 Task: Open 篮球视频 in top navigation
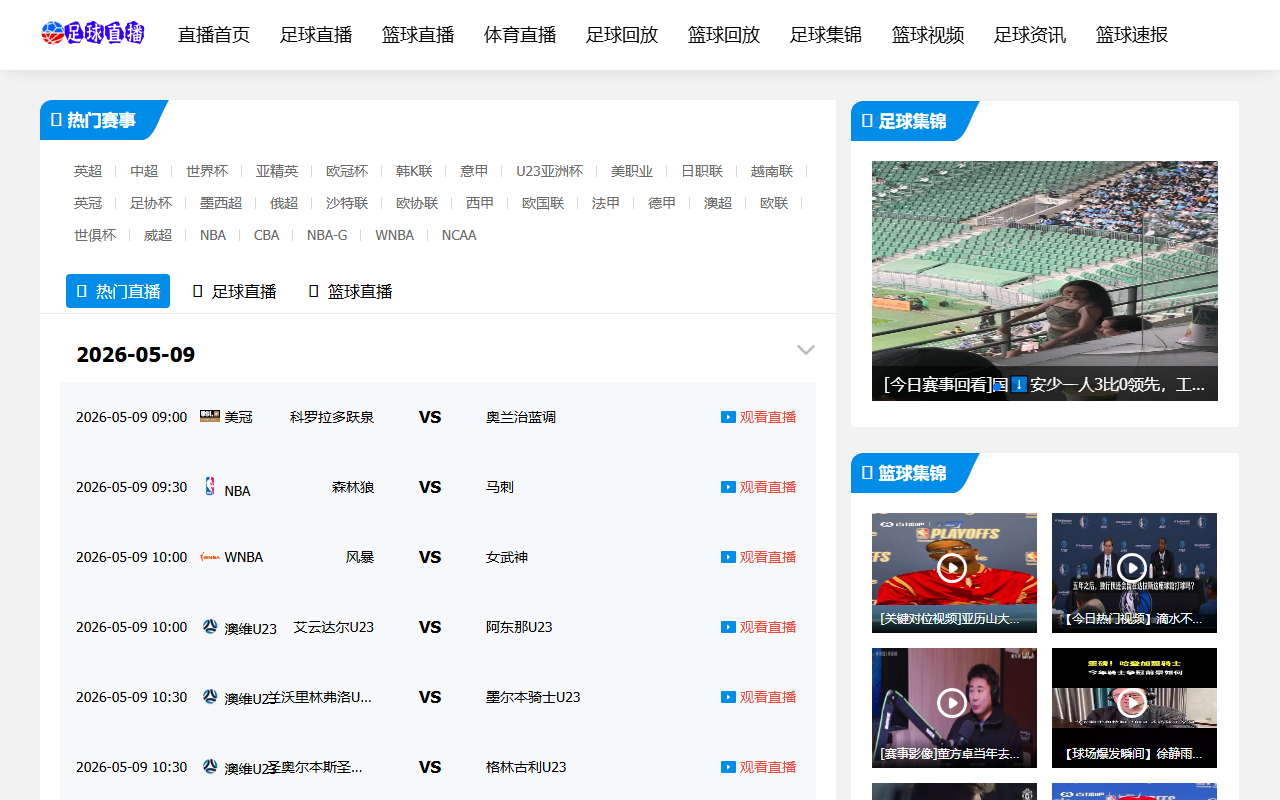[928, 35]
